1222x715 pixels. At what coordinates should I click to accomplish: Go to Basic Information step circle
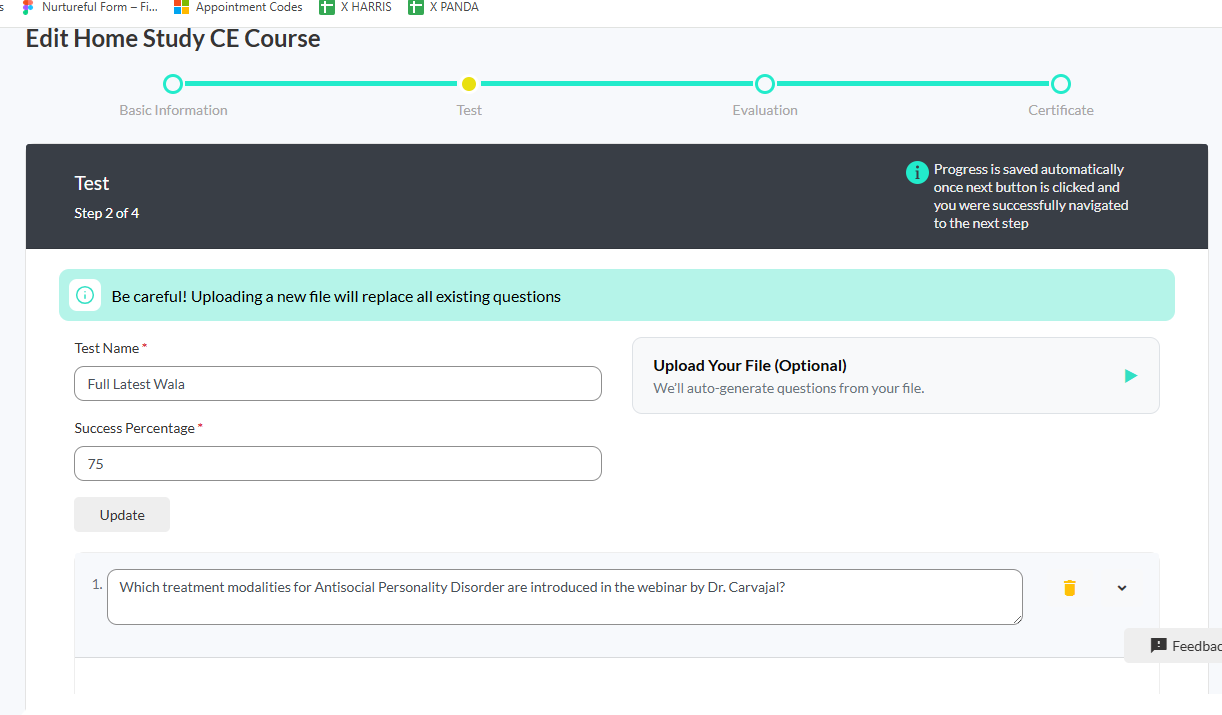pos(173,84)
